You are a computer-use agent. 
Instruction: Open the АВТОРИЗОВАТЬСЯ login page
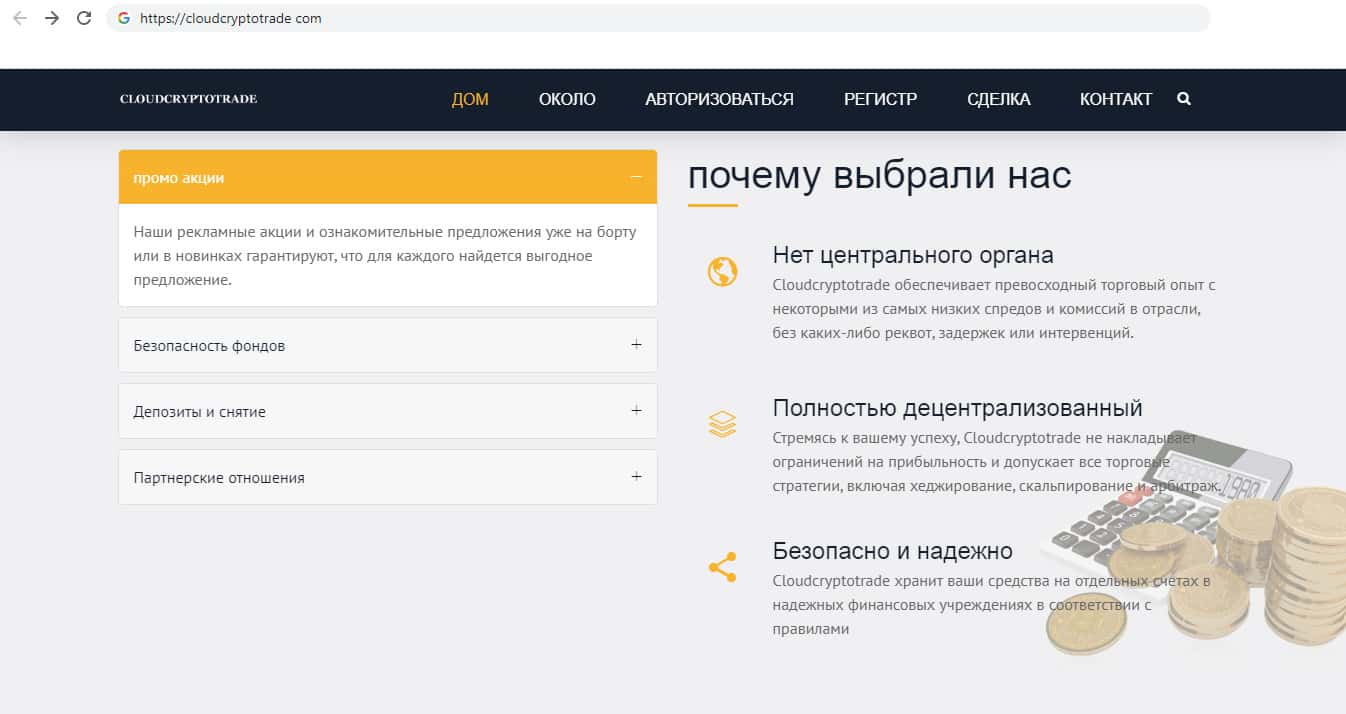719,99
